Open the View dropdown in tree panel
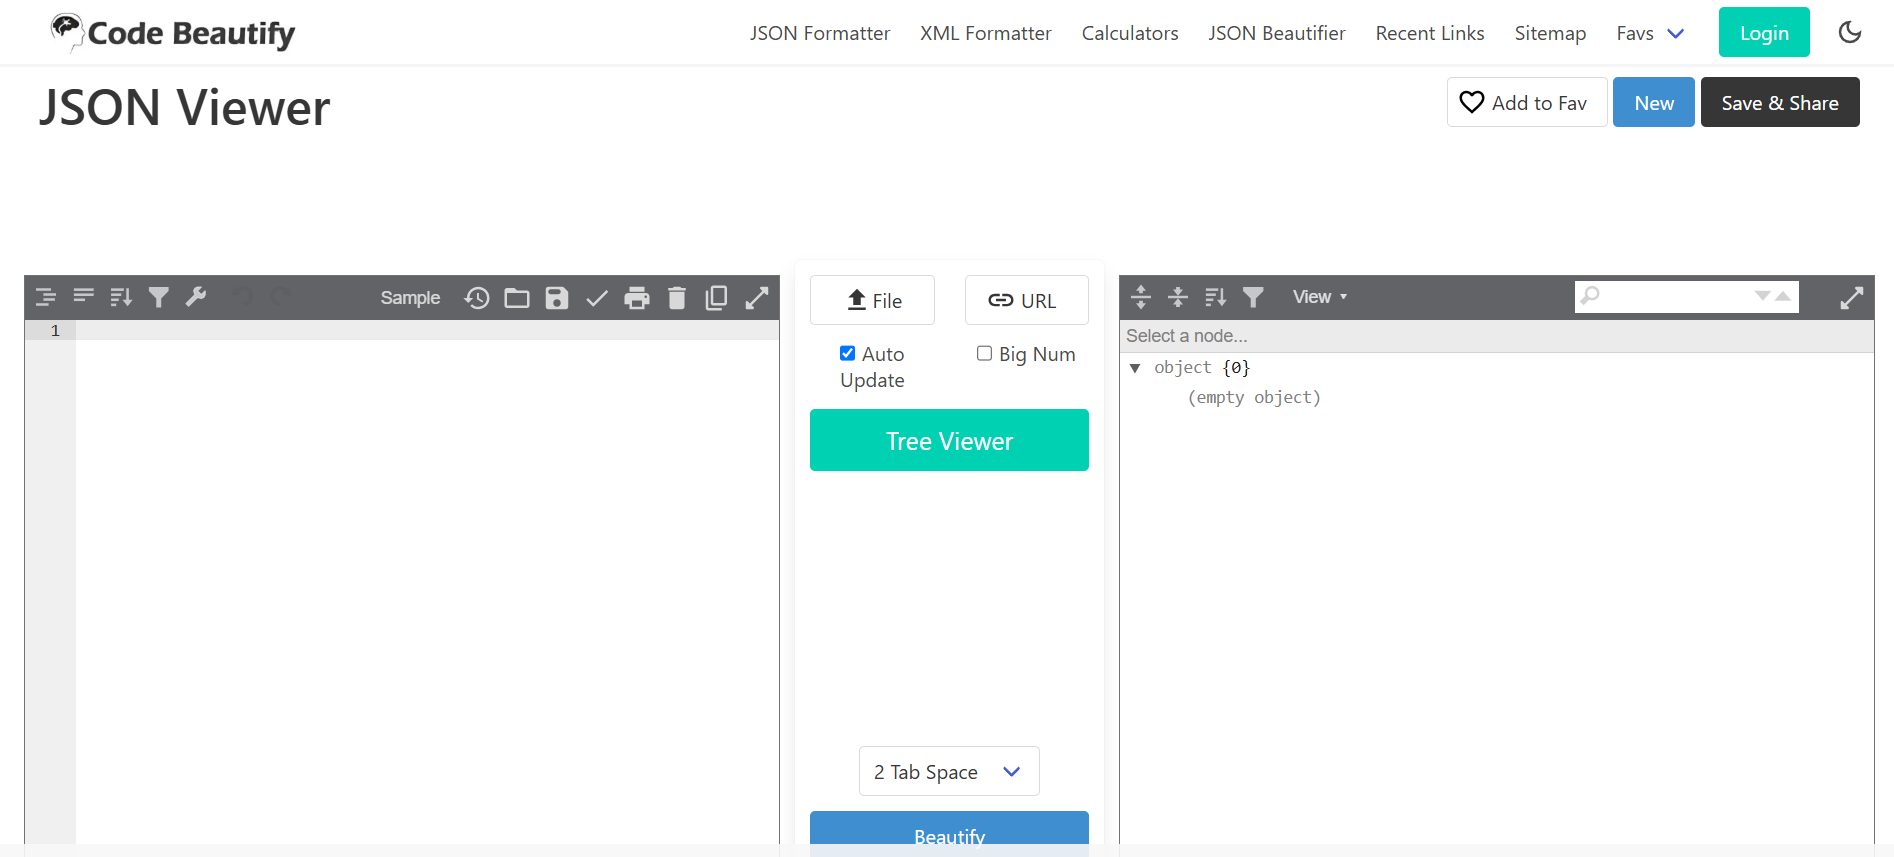 point(1319,297)
